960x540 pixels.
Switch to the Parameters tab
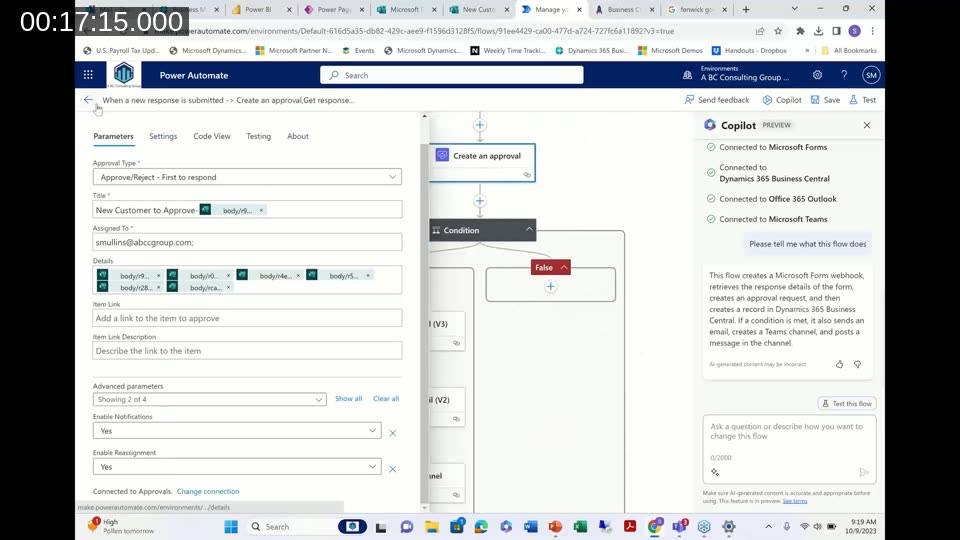pos(113,136)
